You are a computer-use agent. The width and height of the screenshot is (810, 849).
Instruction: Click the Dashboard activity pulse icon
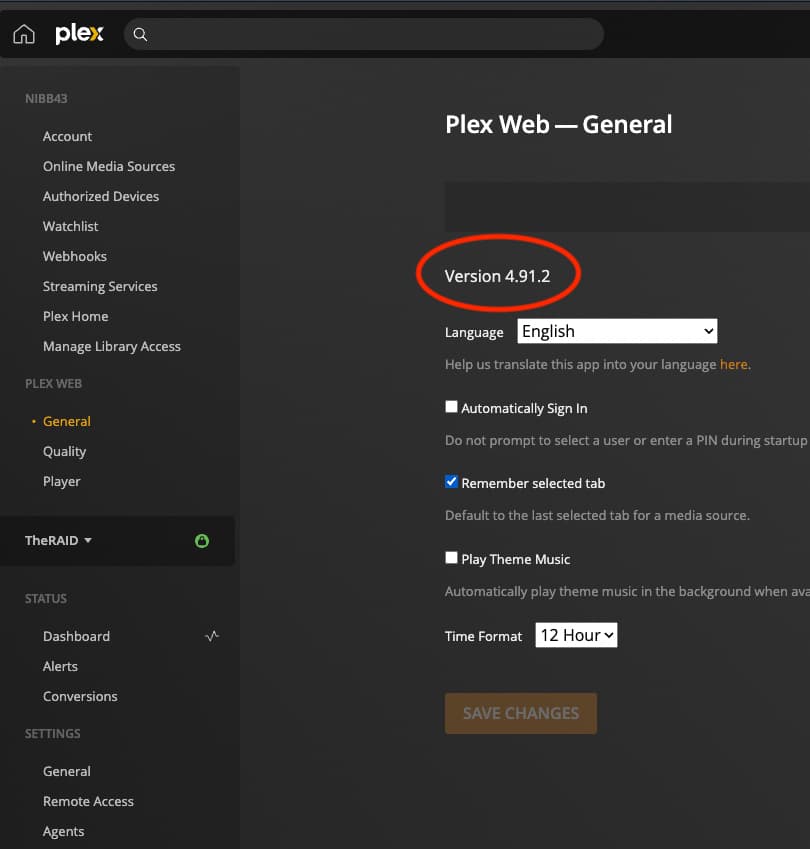[212, 636]
